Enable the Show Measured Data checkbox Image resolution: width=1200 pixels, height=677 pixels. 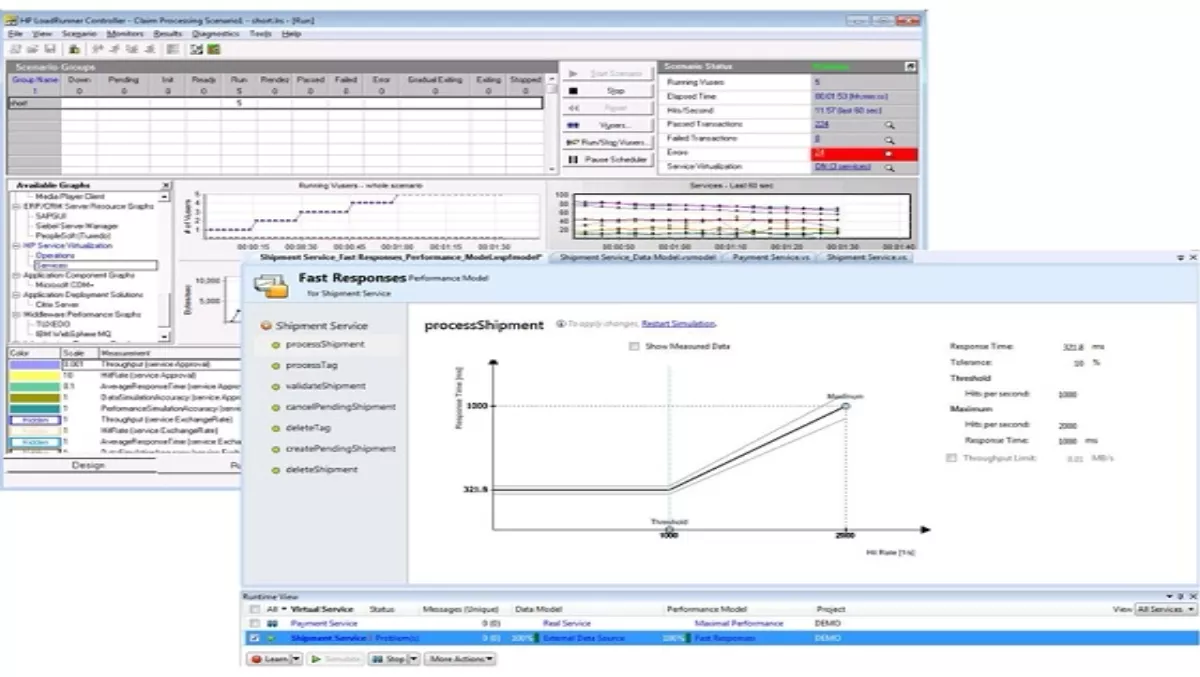point(634,347)
